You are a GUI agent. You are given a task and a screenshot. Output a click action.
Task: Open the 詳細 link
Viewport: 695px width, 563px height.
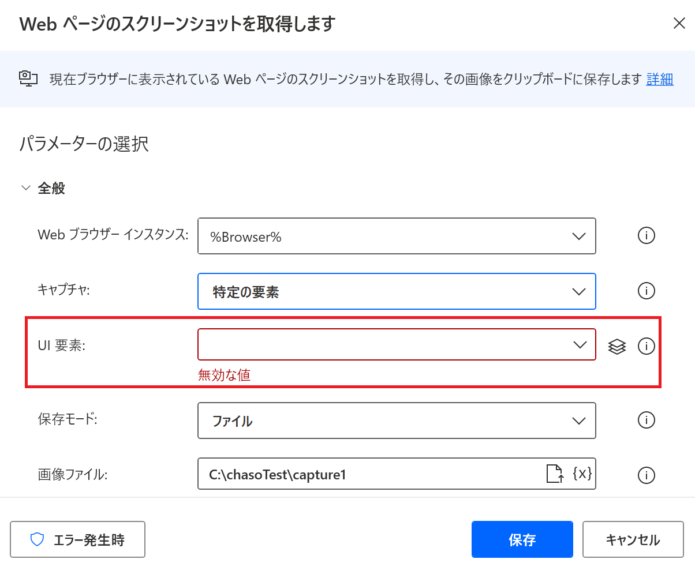point(660,79)
